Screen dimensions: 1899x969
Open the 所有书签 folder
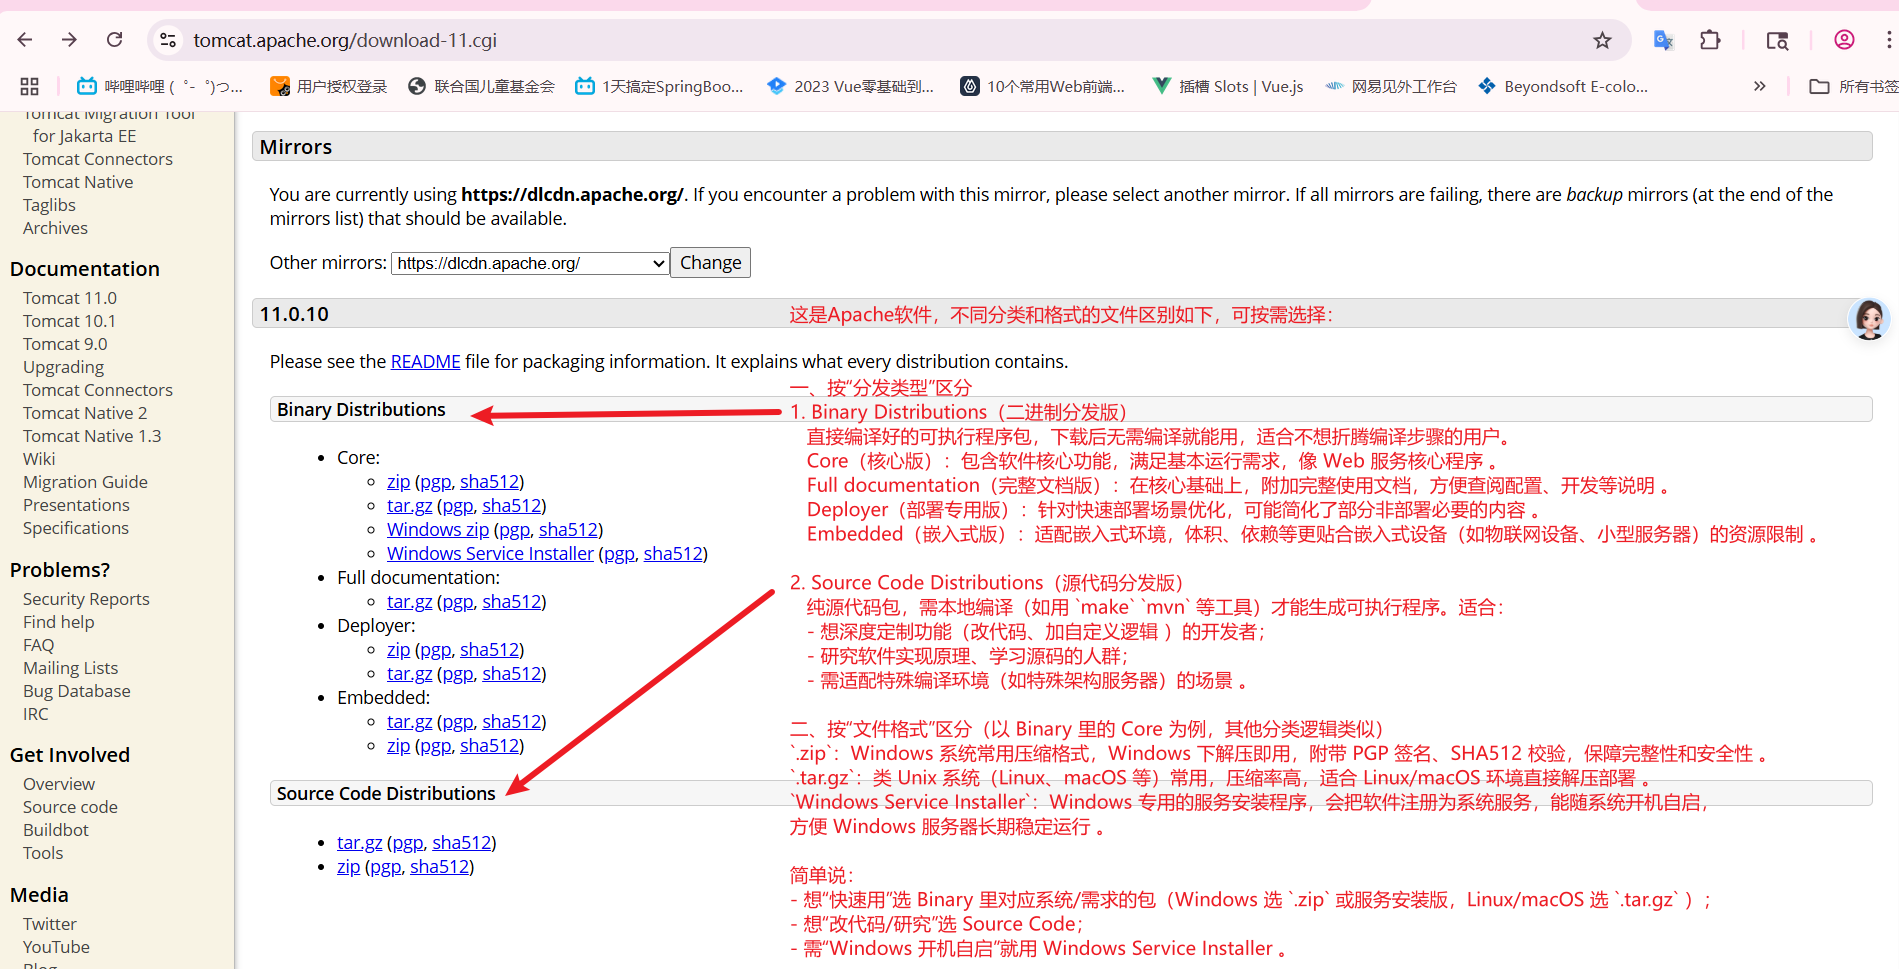[1854, 86]
